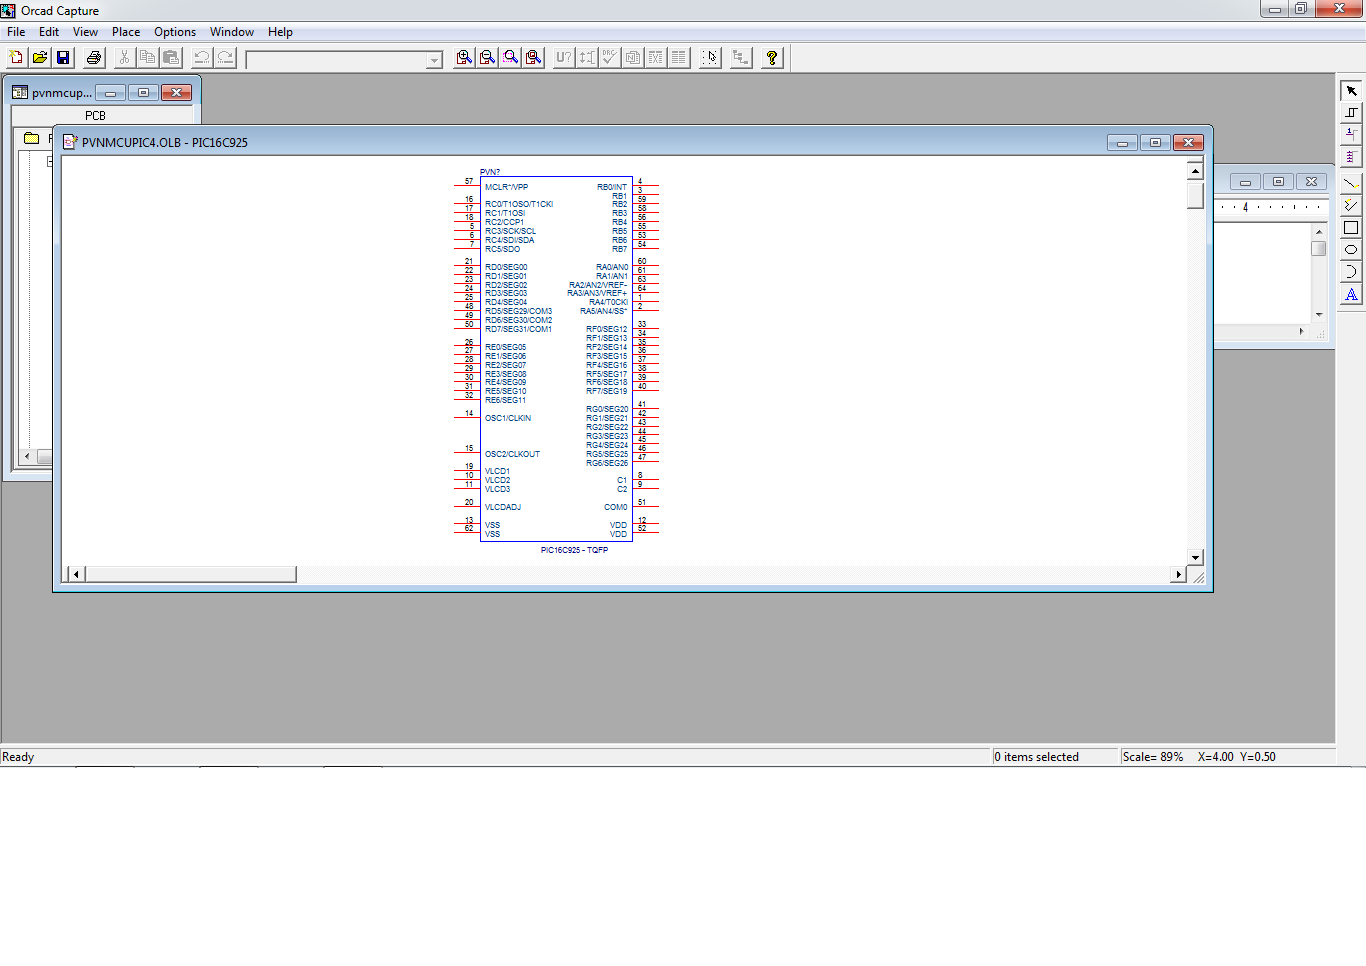1366x966 pixels.
Task: Click the part editor horizontal scrollbar thumb
Action: 191,574
